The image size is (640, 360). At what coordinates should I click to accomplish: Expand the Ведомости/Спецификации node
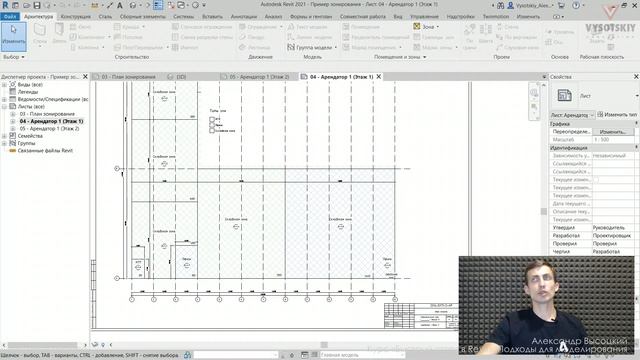click(4, 99)
